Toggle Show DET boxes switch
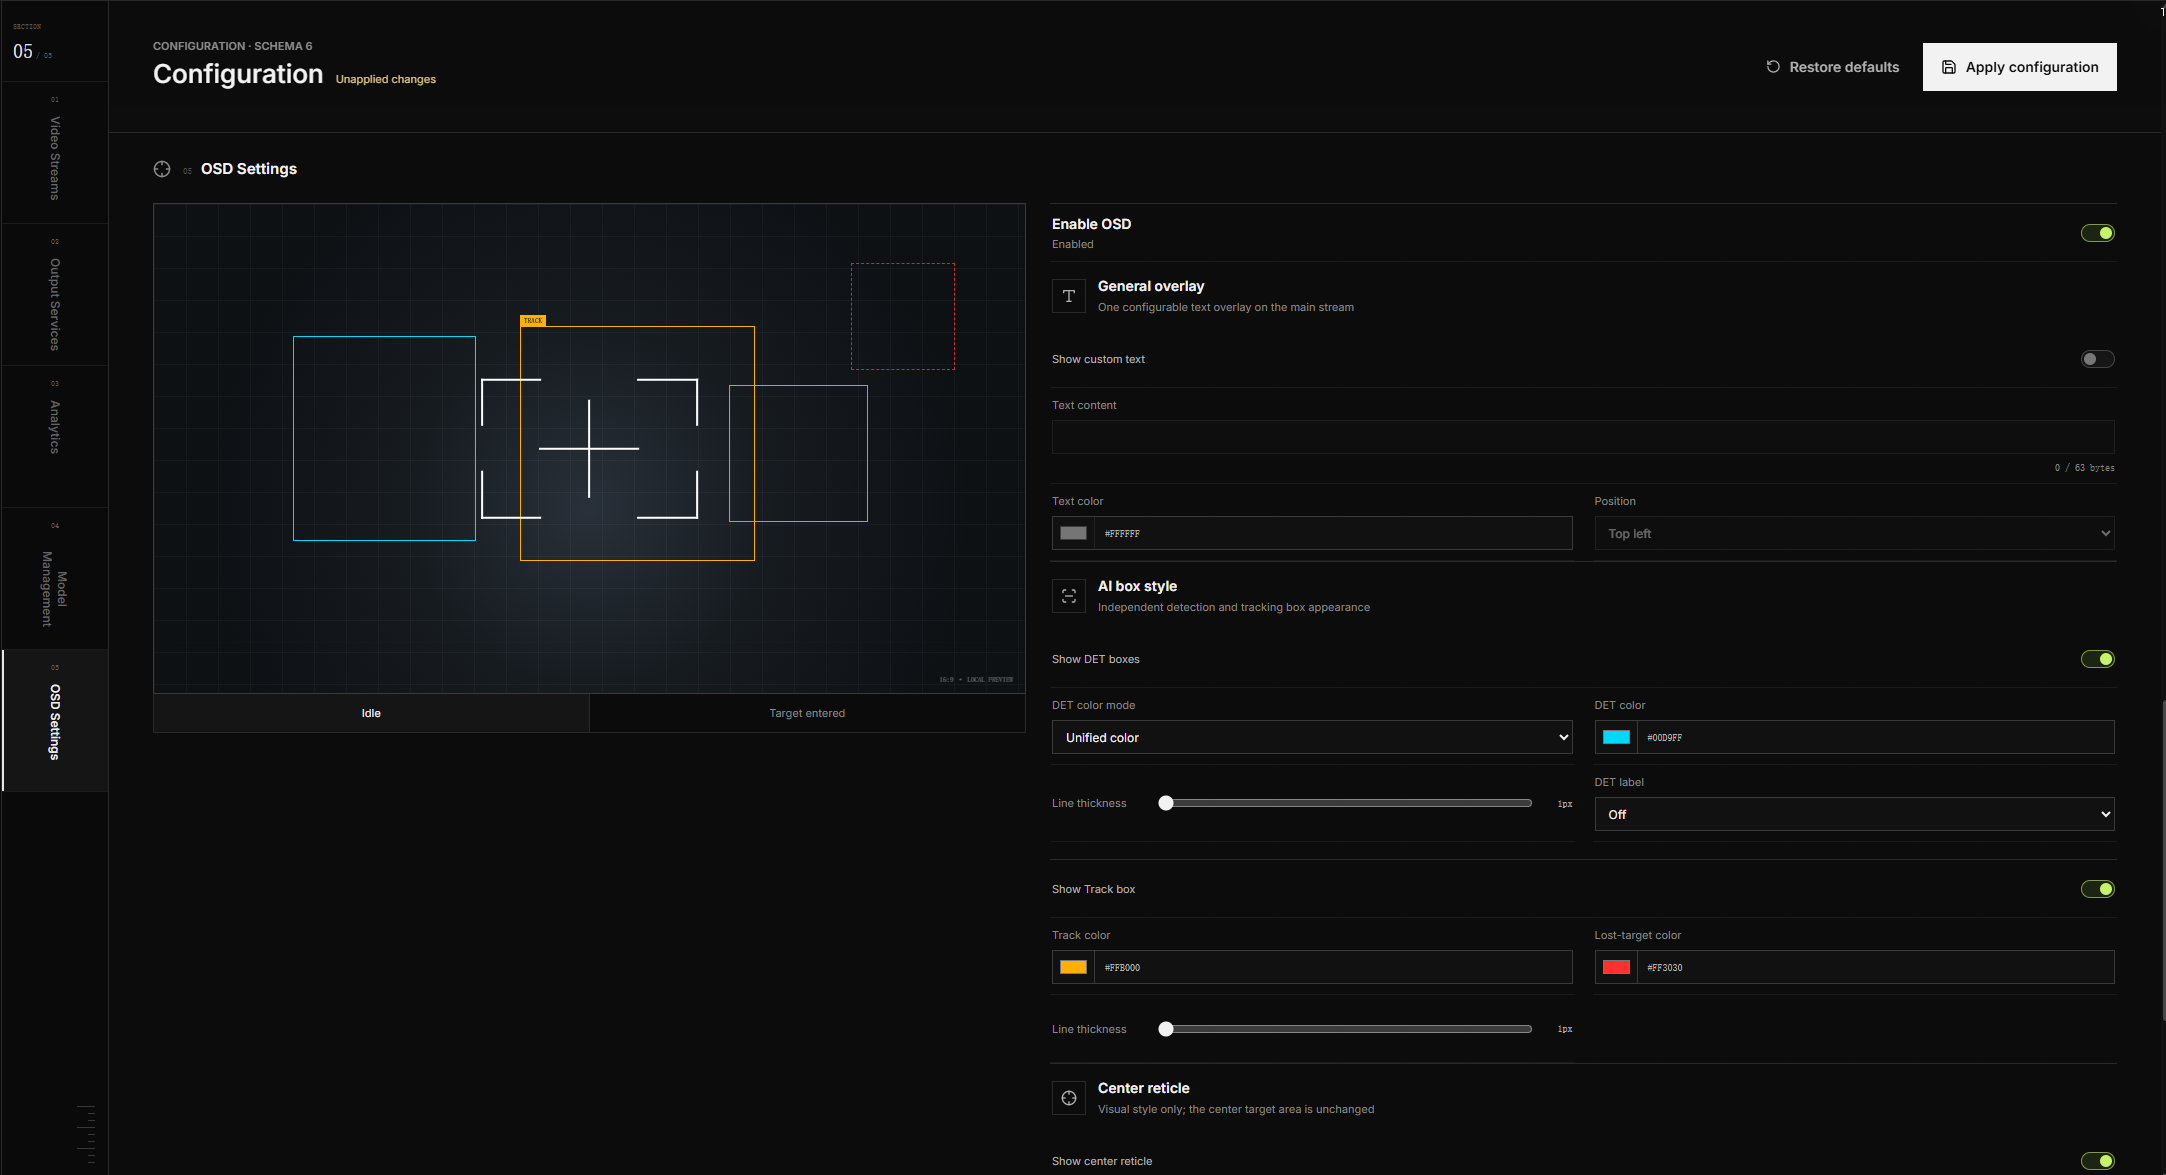 [x=2097, y=659]
